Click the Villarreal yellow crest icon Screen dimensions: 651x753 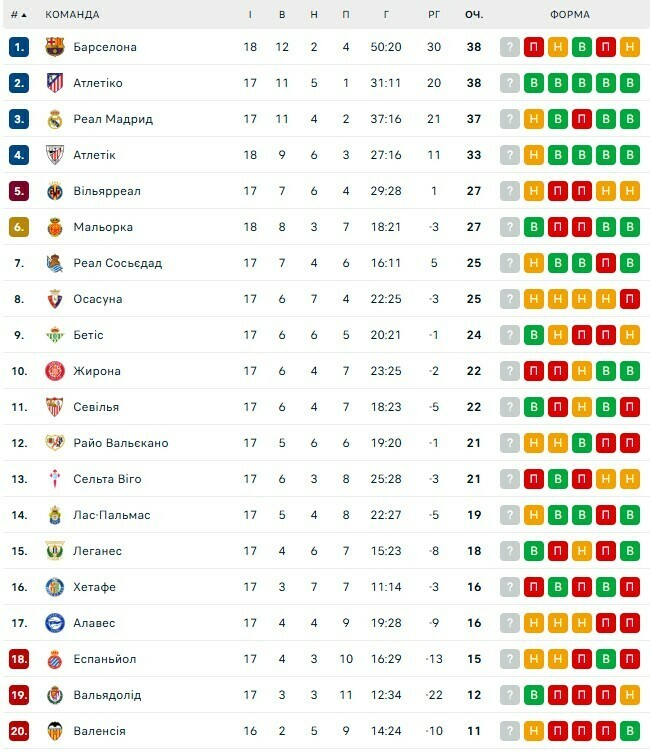pos(55,191)
